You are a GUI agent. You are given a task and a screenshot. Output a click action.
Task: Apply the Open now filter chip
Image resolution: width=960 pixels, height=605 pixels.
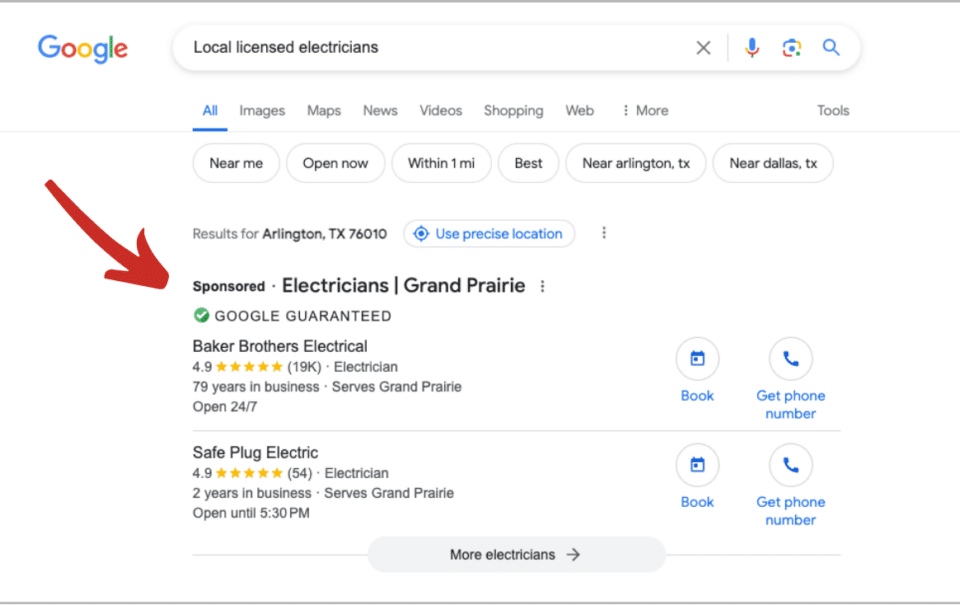coord(336,163)
